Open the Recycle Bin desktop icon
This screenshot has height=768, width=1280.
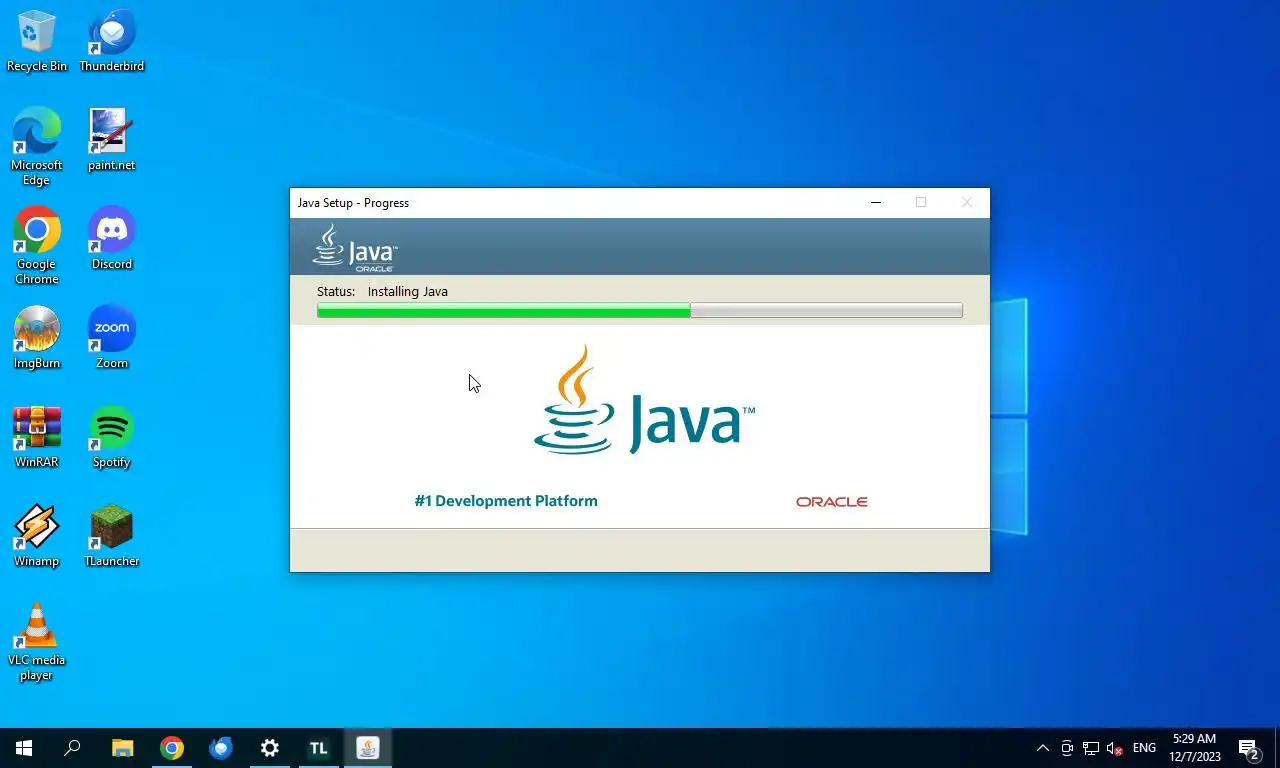[37, 42]
